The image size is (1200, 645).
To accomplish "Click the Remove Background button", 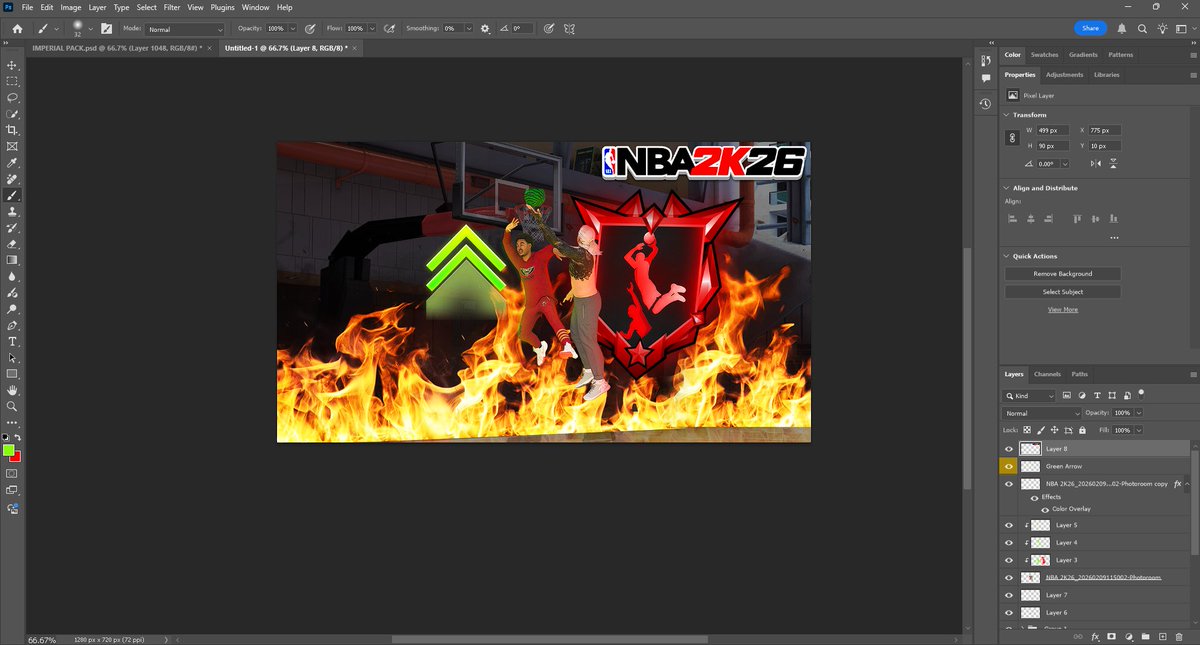I will [x=1062, y=273].
